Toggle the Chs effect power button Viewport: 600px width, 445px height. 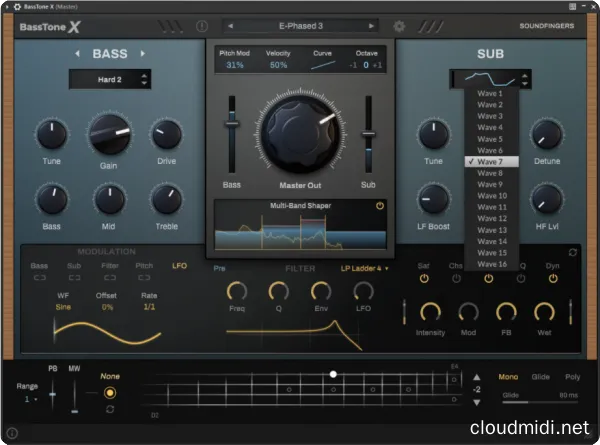[x=456, y=279]
